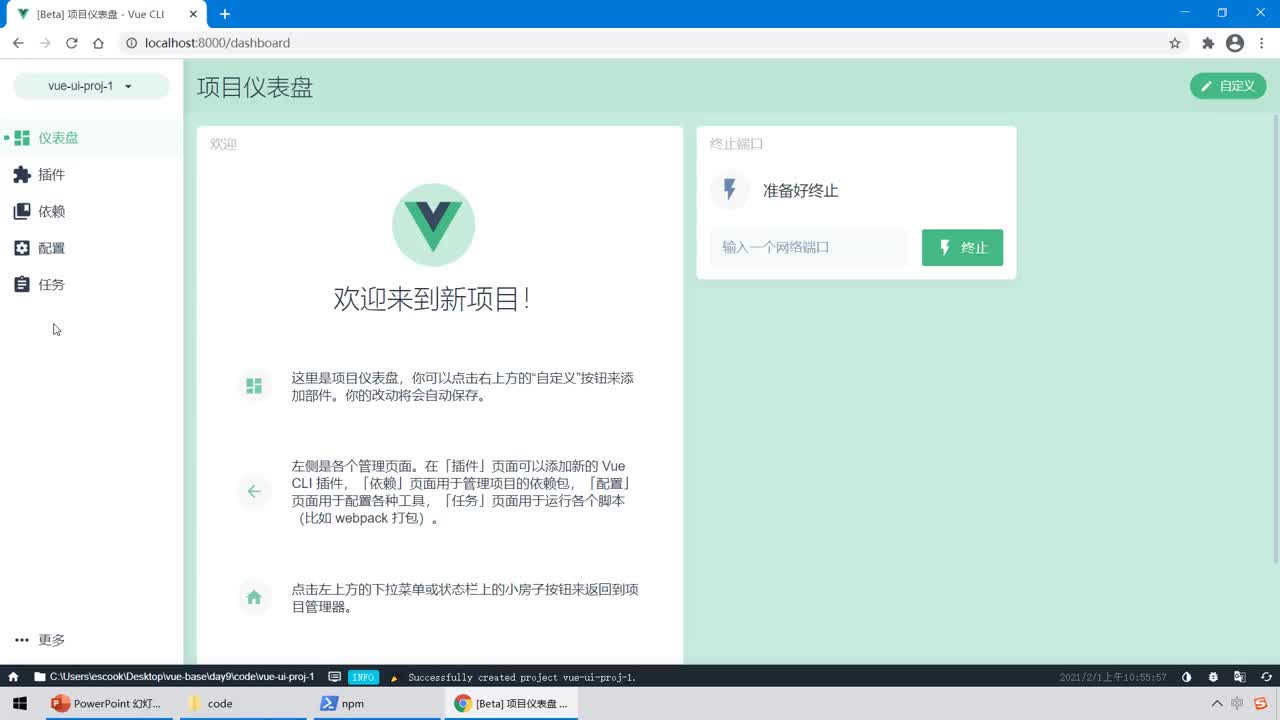Open the Chrome extensions puzzle icon

pyautogui.click(x=1208, y=43)
